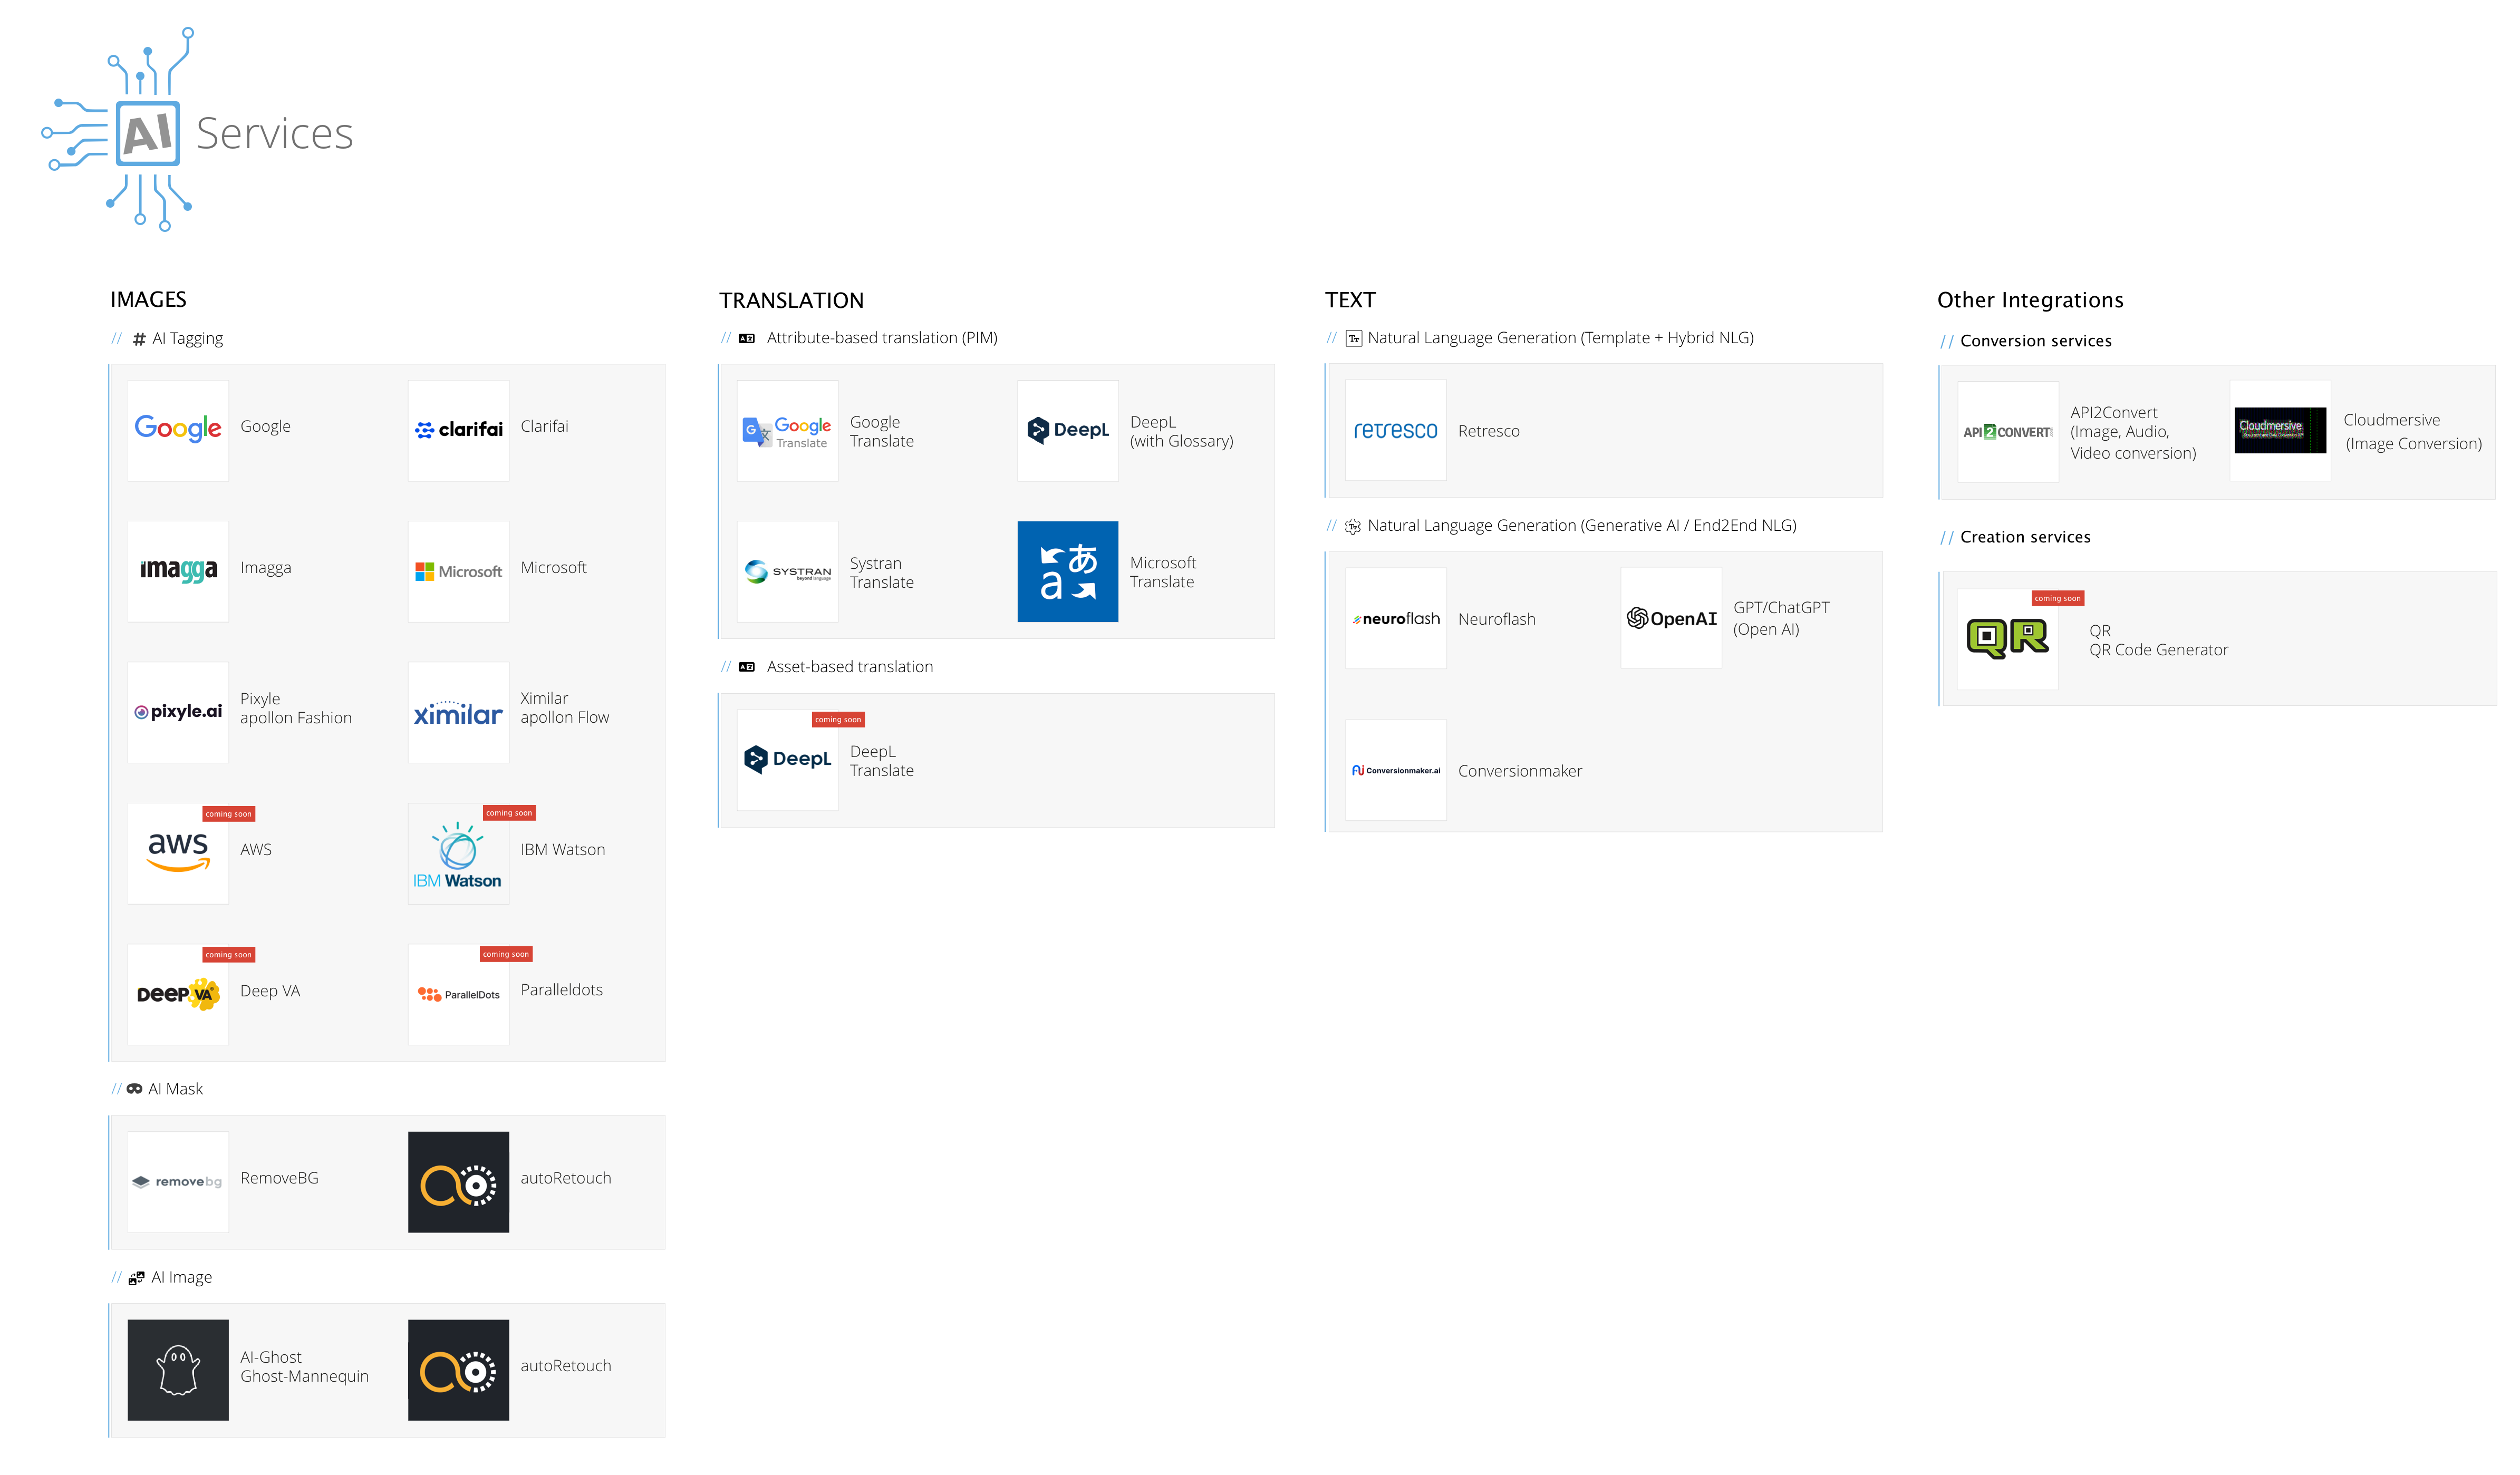2520x1475 pixels.
Task: Select the Systran Translate logo
Action: coord(787,571)
